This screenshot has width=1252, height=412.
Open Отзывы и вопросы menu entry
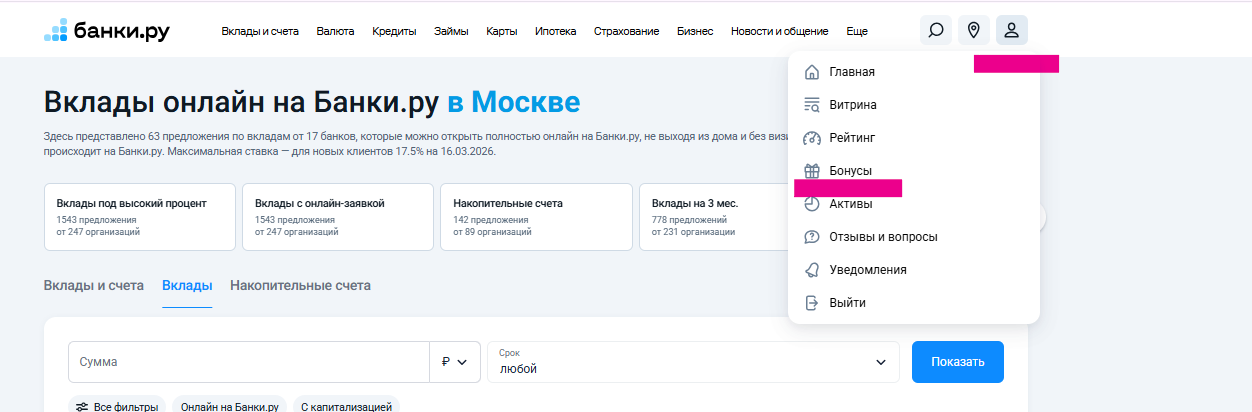pyautogui.click(x=883, y=237)
